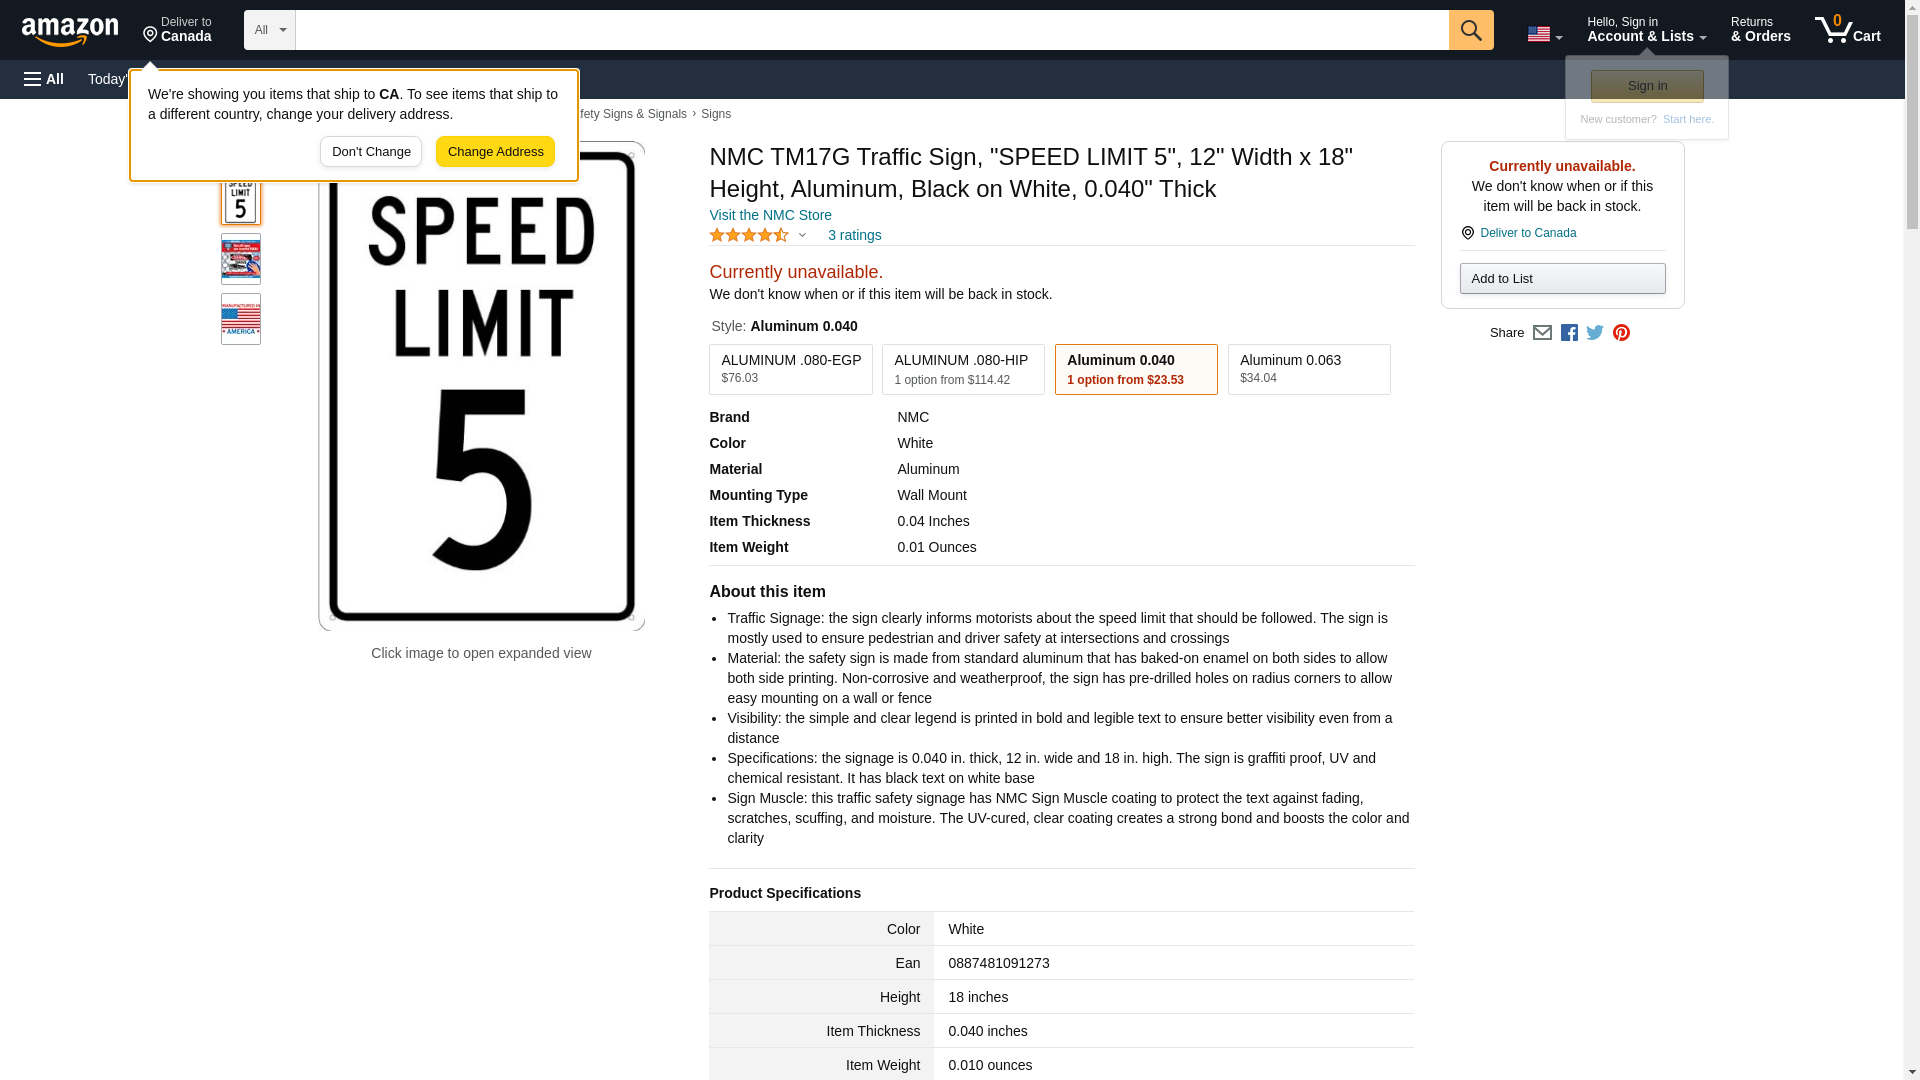This screenshot has width=1920, height=1080.
Task: Click the Signs breadcrumb
Action: click(715, 114)
